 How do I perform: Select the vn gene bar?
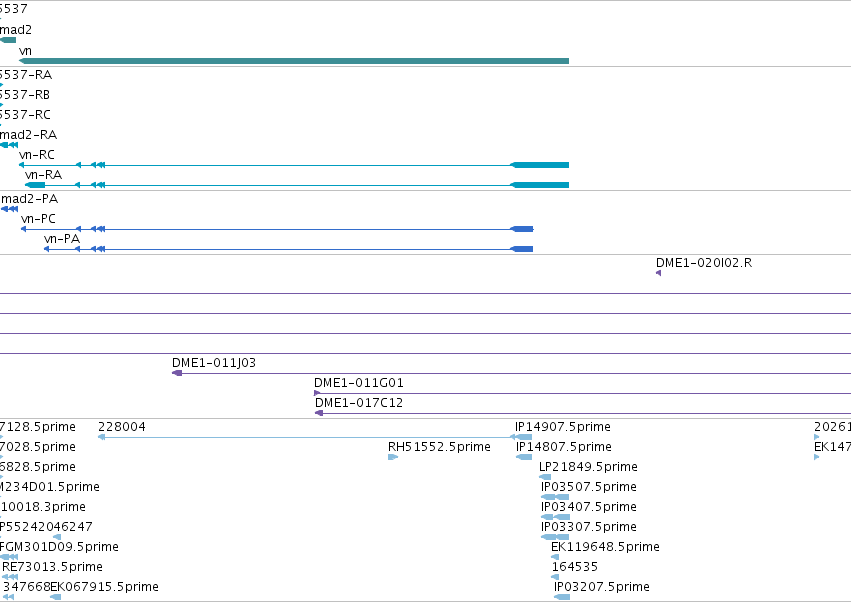click(x=294, y=61)
